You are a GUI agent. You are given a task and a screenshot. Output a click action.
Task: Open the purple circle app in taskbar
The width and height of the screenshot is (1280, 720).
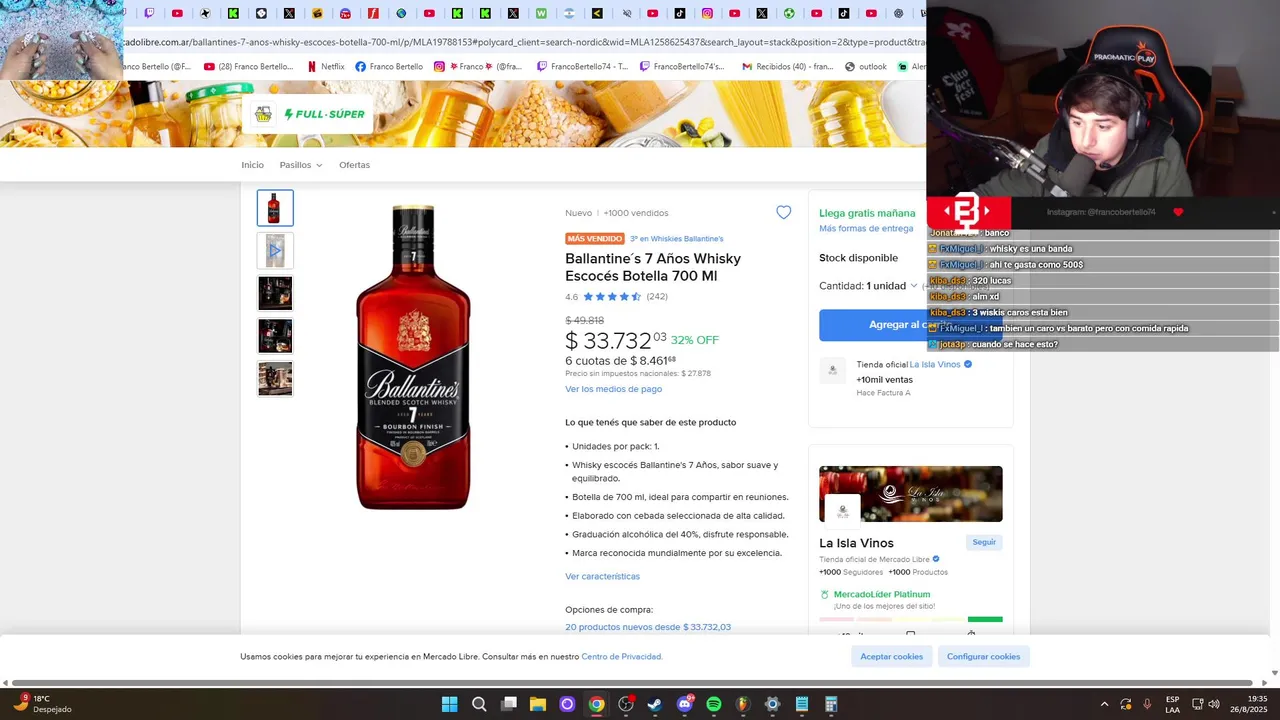tap(567, 704)
